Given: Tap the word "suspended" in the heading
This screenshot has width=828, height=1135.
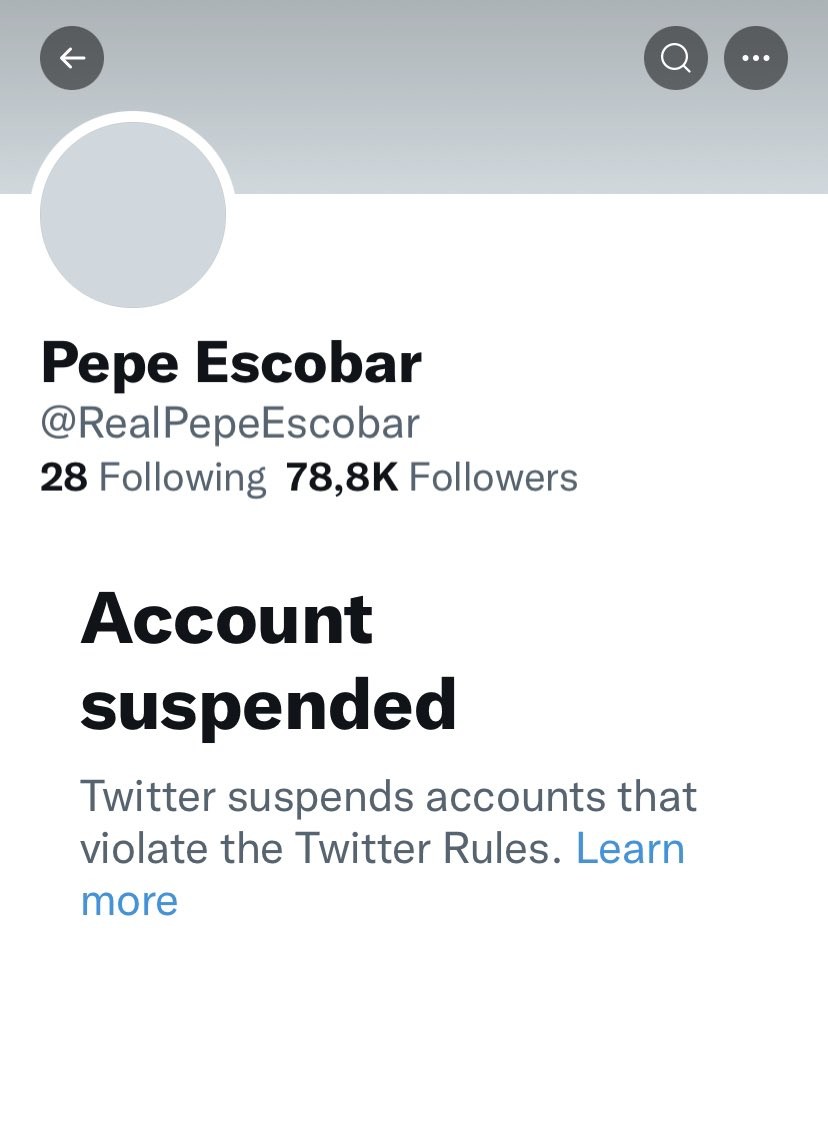Looking at the screenshot, I should point(268,704).
